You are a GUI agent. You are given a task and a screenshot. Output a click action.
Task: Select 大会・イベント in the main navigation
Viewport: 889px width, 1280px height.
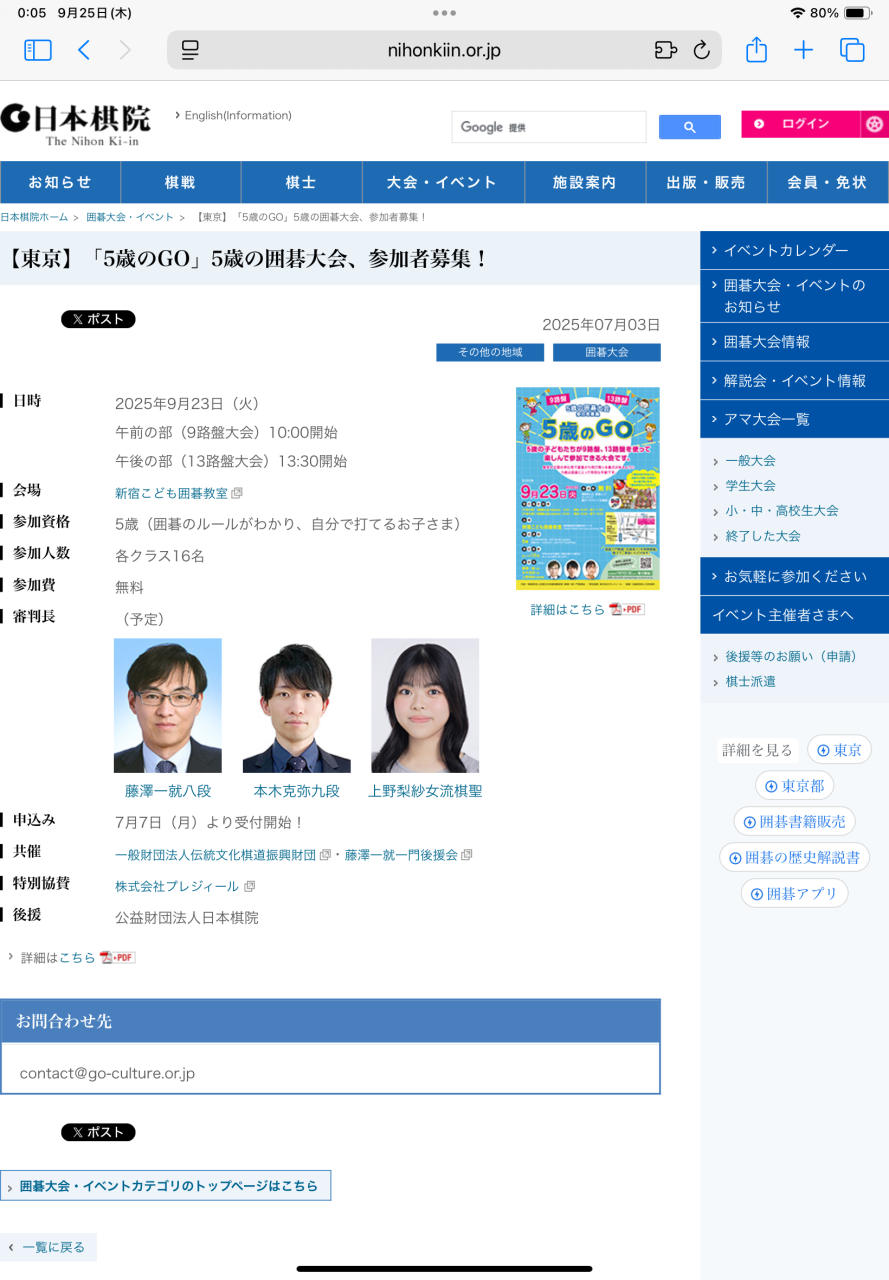coord(442,182)
